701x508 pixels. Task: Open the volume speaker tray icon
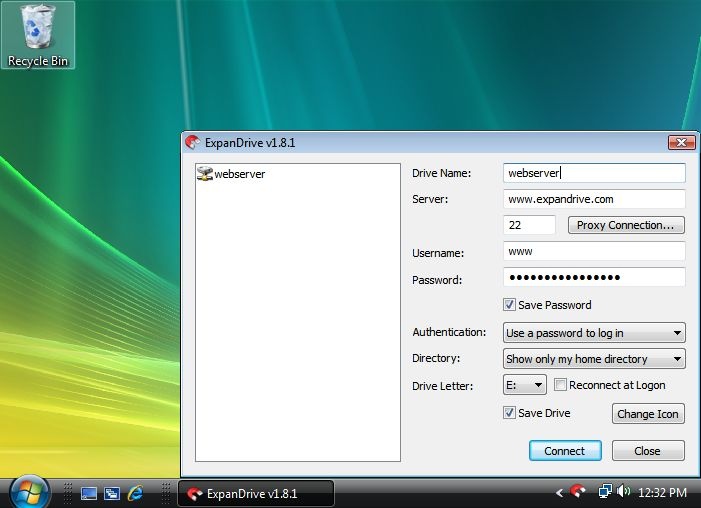(x=623, y=491)
